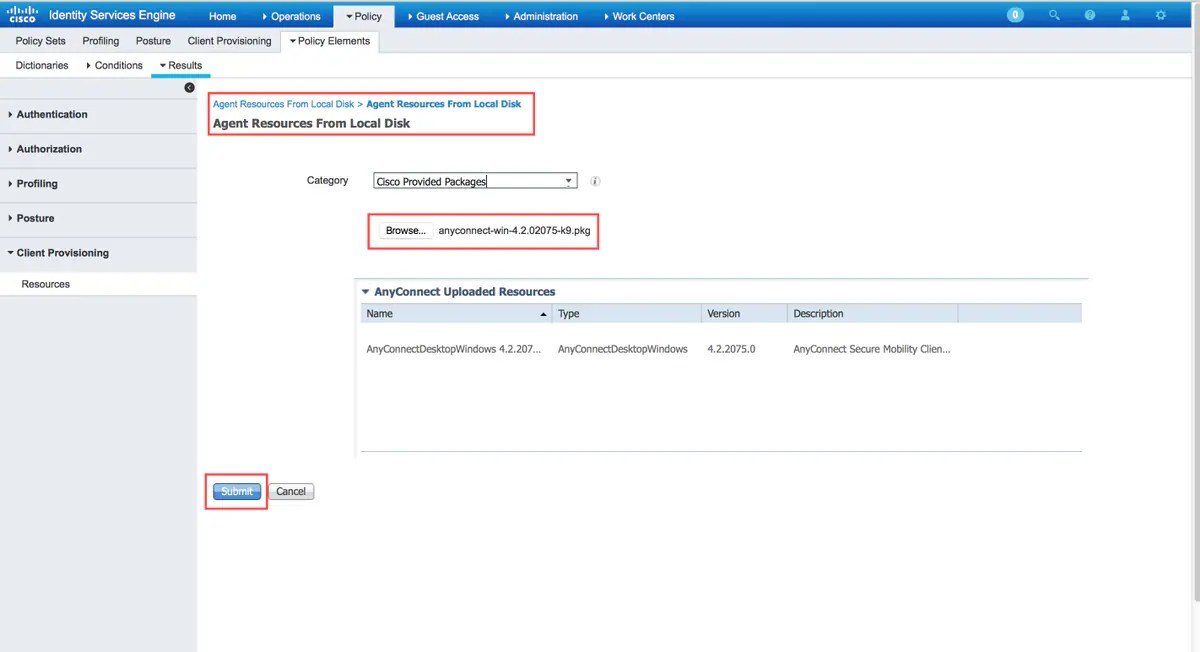Sort by Name column arrow
The height and width of the screenshot is (652, 1200).
(543, 314)
